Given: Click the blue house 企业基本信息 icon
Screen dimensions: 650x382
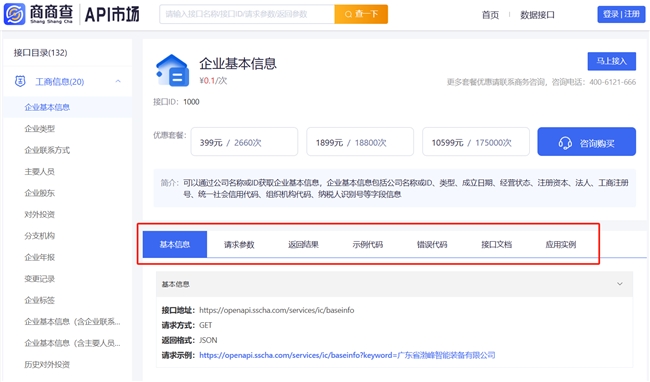Looking at the screenshot, I should click(x=172, y=70).
